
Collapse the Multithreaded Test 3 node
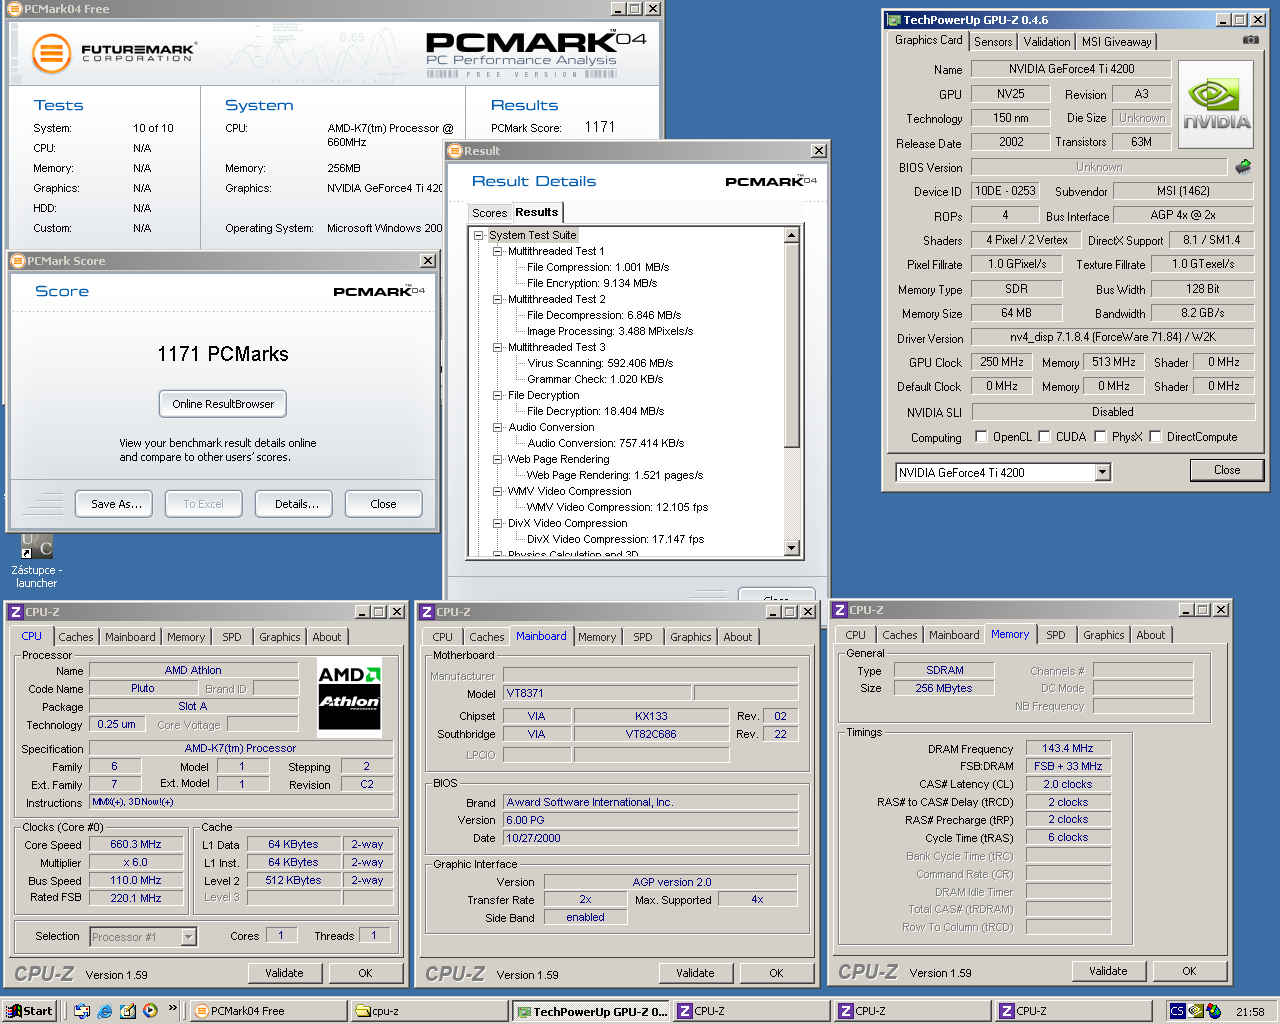pyautogui.click(x=497, y=348)
